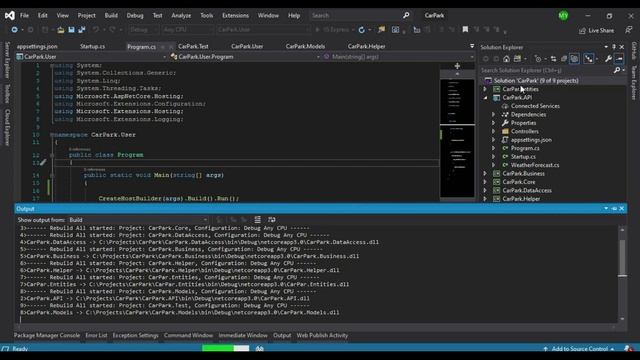Click the Redo arrow in the toolbar
The height and width of the screenshot is (360, 640).
112,30
